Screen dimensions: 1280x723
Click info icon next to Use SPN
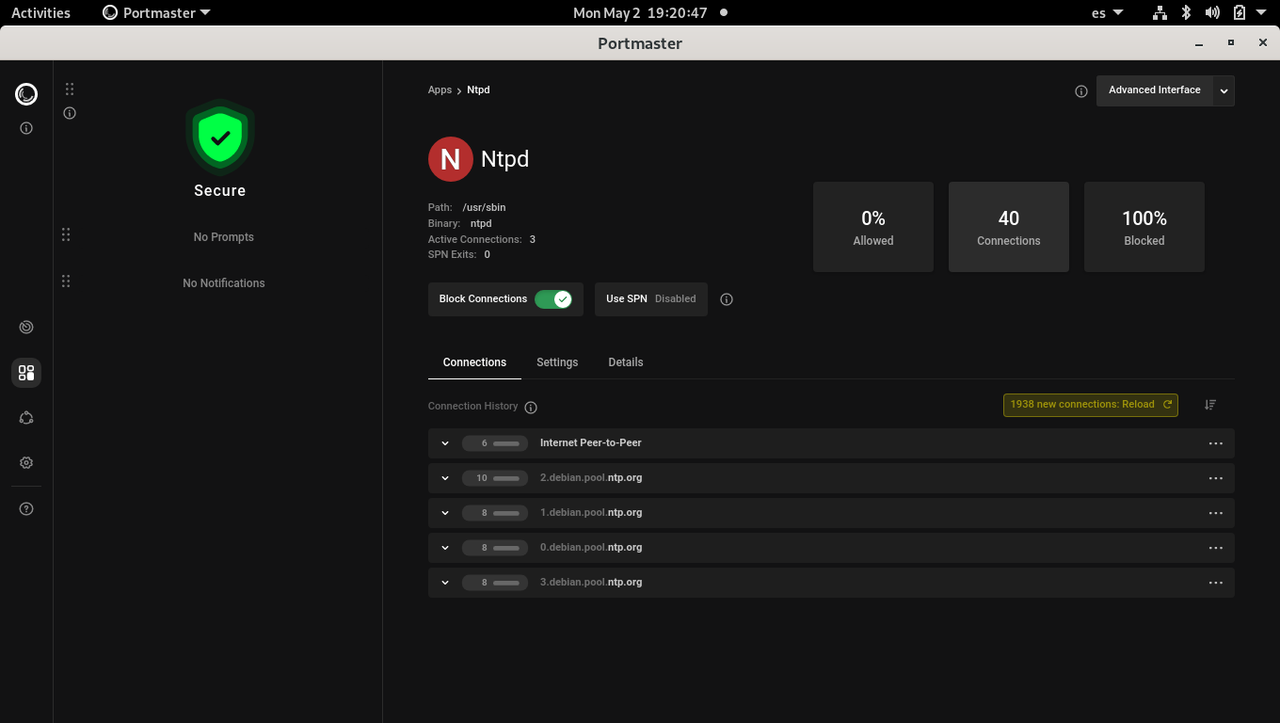coord(727,299)
